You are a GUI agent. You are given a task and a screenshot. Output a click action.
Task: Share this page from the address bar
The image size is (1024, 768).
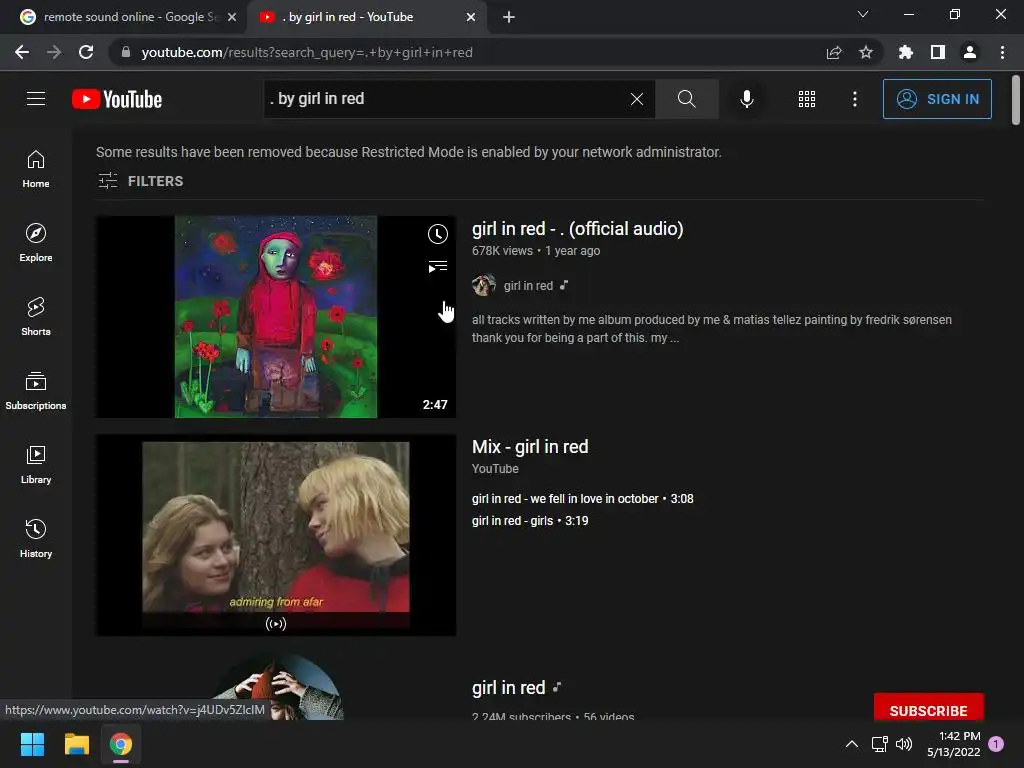click(834, 52)
